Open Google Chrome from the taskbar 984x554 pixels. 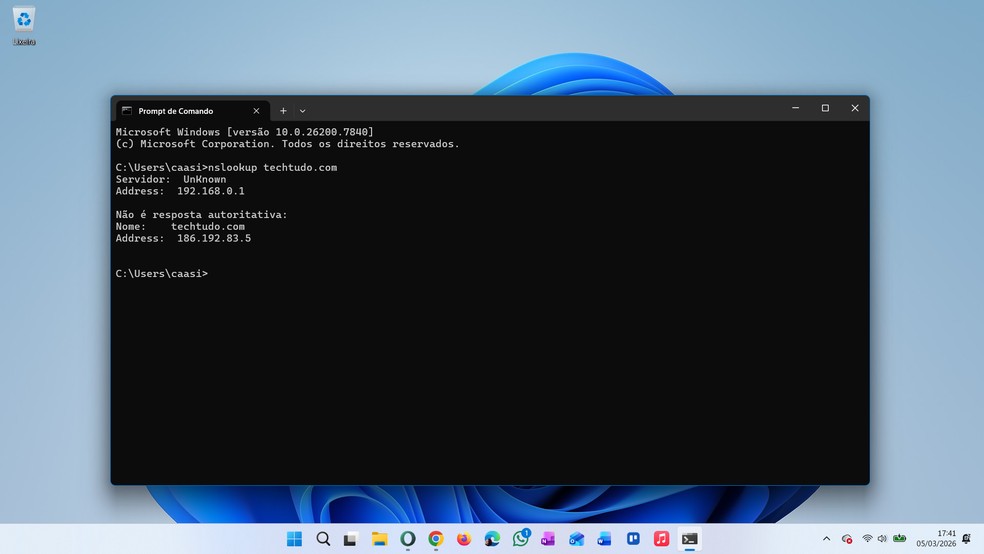(436, 539)
